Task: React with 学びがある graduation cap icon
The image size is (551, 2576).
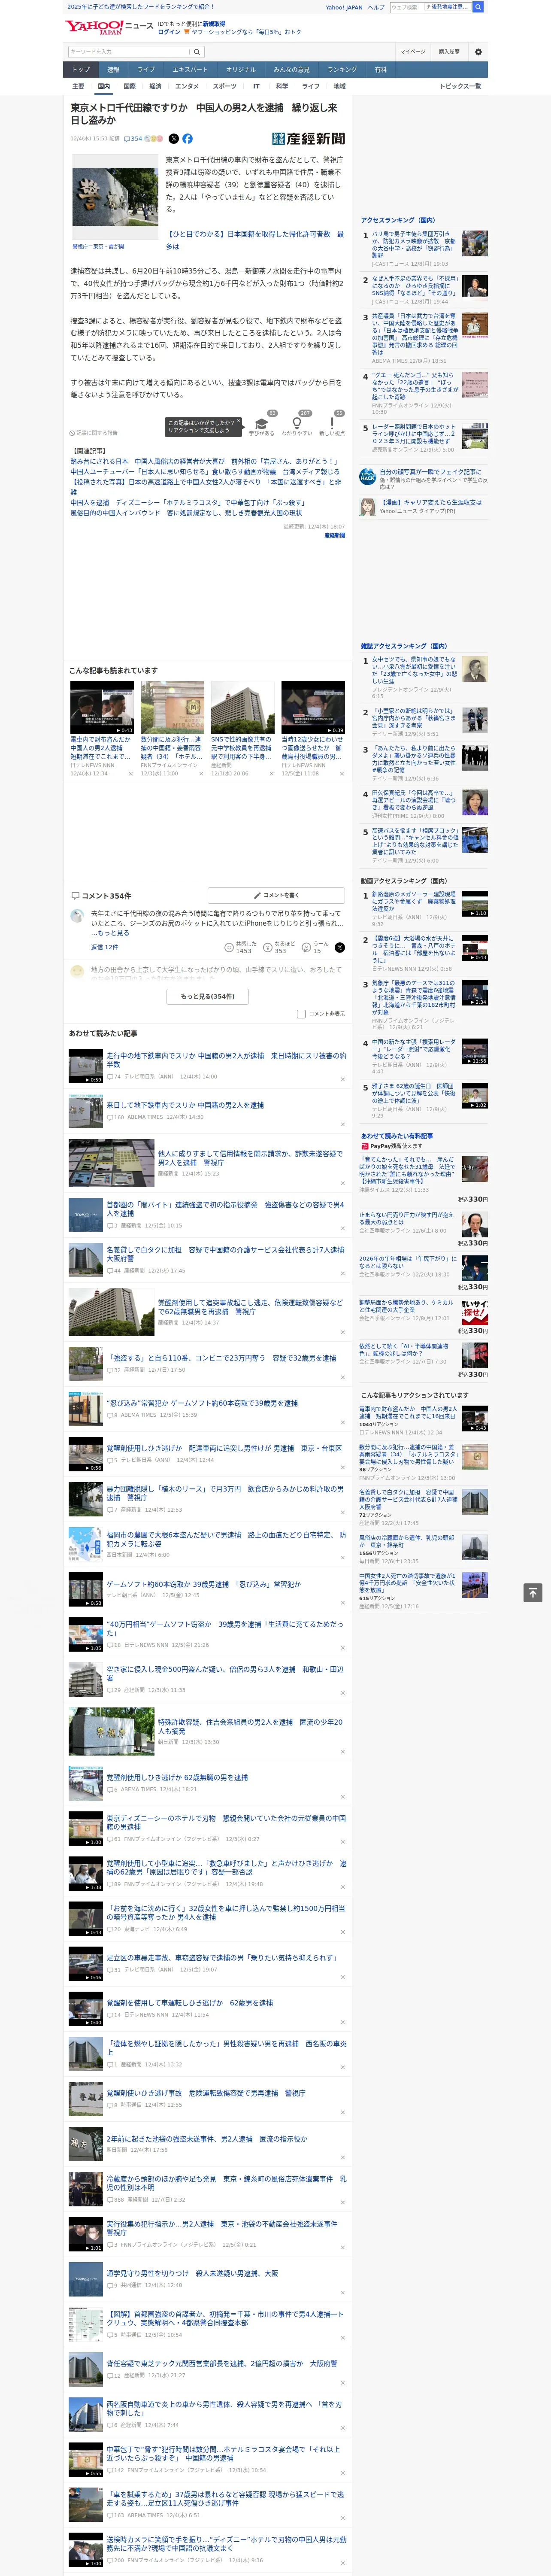Action: coord(262,424)
